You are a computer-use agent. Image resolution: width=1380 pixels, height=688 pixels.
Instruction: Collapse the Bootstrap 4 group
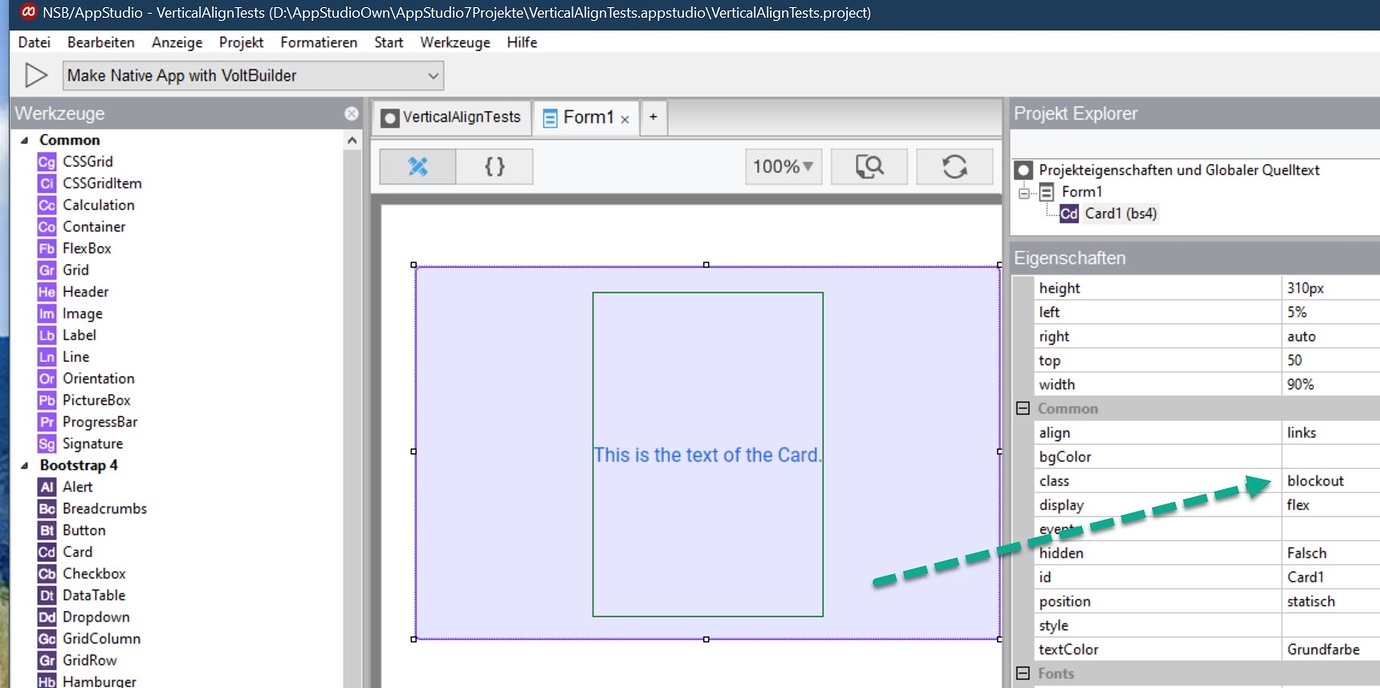click(x=24, y=465)
